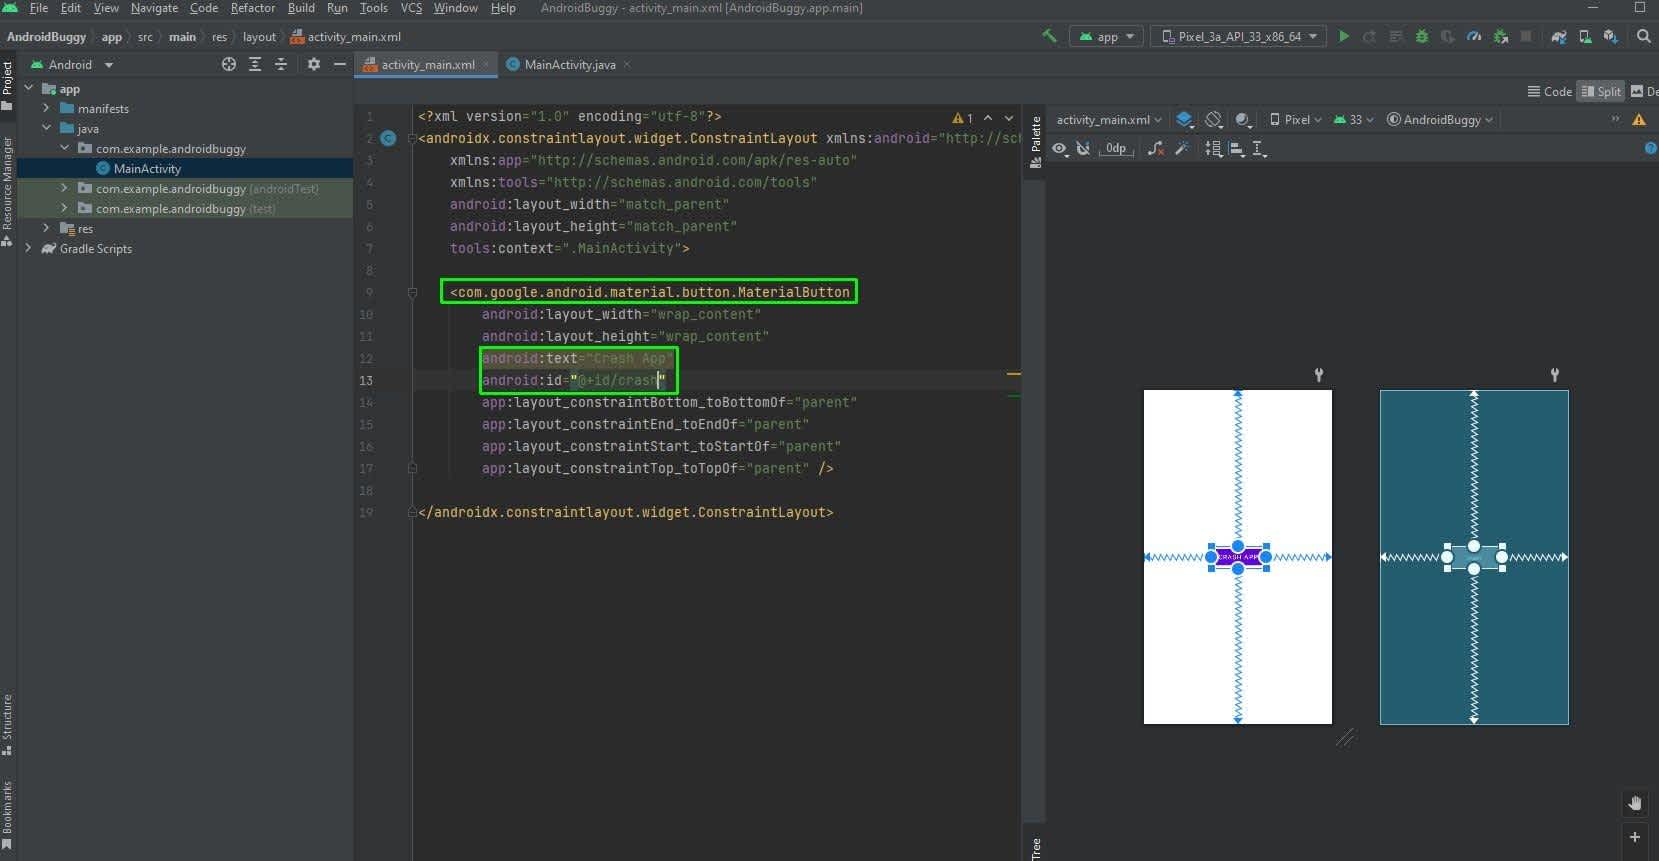
Task: Run the app with the green play button
Action: click(x=1344, y=36)
